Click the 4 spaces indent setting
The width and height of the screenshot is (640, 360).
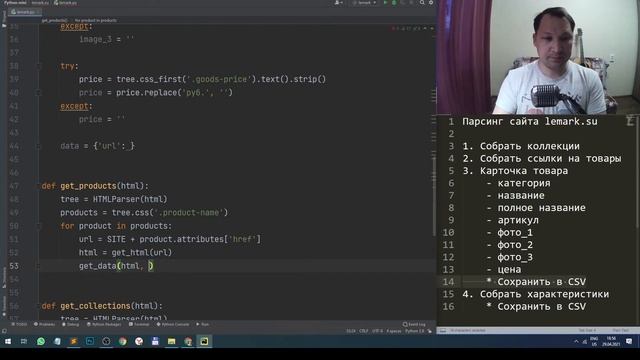[x=394, y=331]
